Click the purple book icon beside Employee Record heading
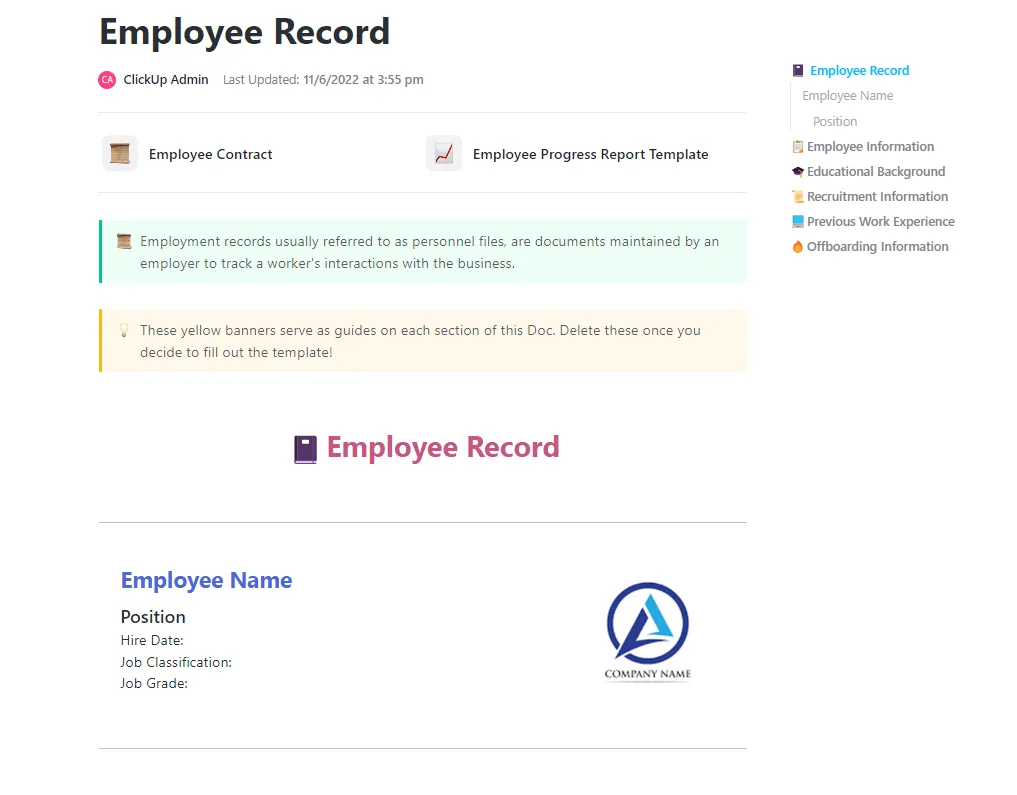Viewport: 1017px width, 795px height. [305, 449]
